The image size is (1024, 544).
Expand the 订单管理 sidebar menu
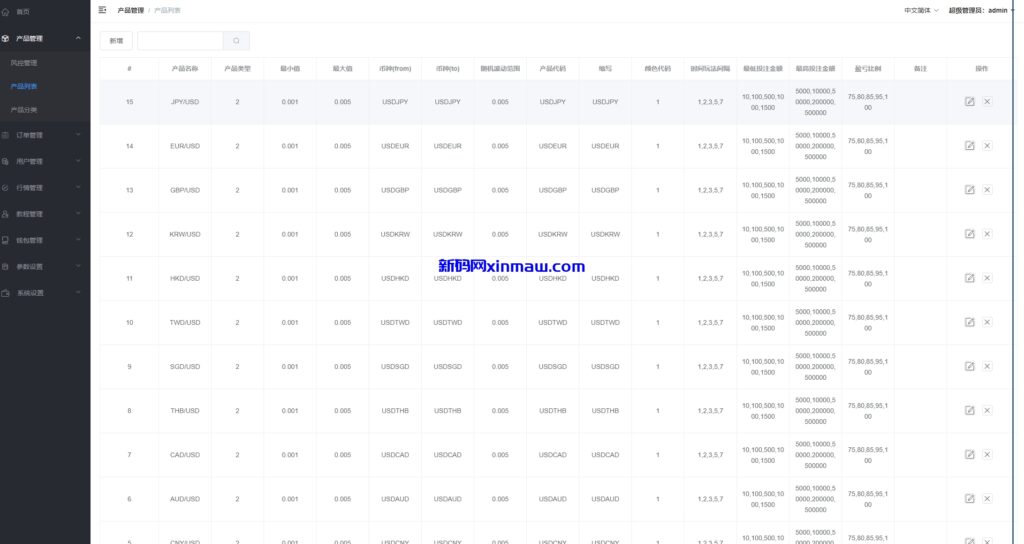pyautogui.click(x=45, y=135)
